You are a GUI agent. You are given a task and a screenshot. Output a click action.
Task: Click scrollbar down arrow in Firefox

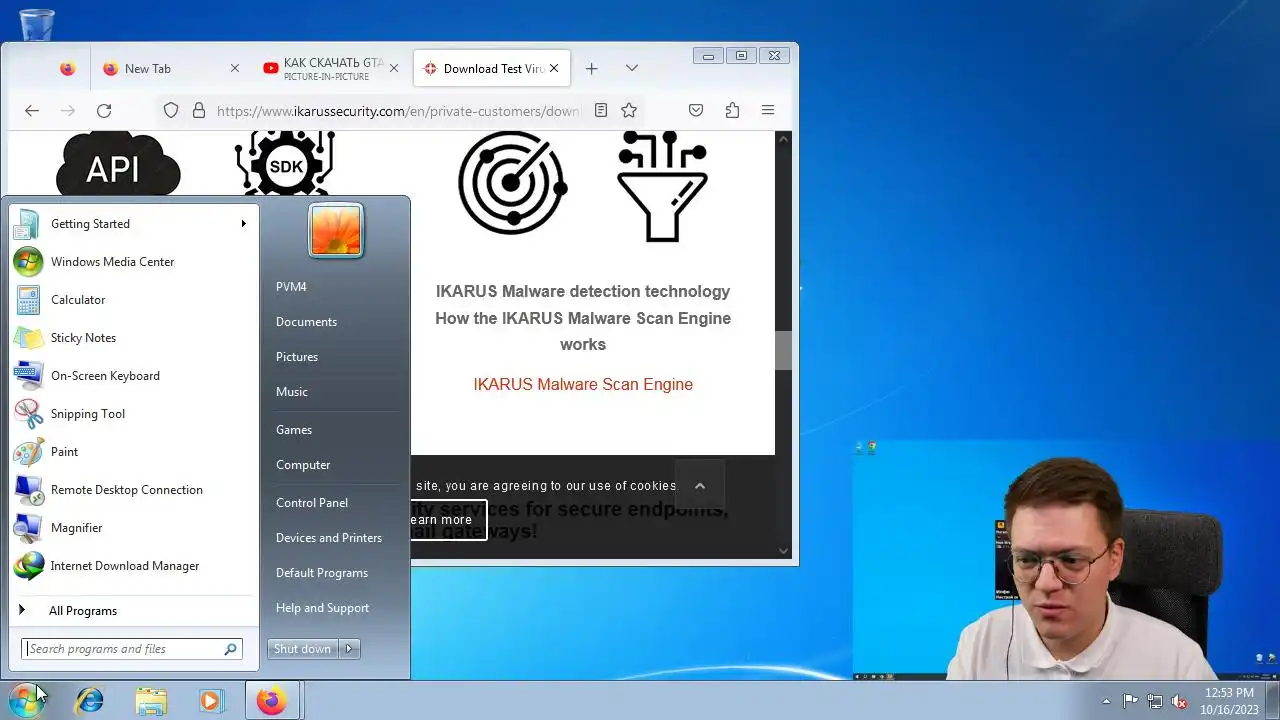784,550
